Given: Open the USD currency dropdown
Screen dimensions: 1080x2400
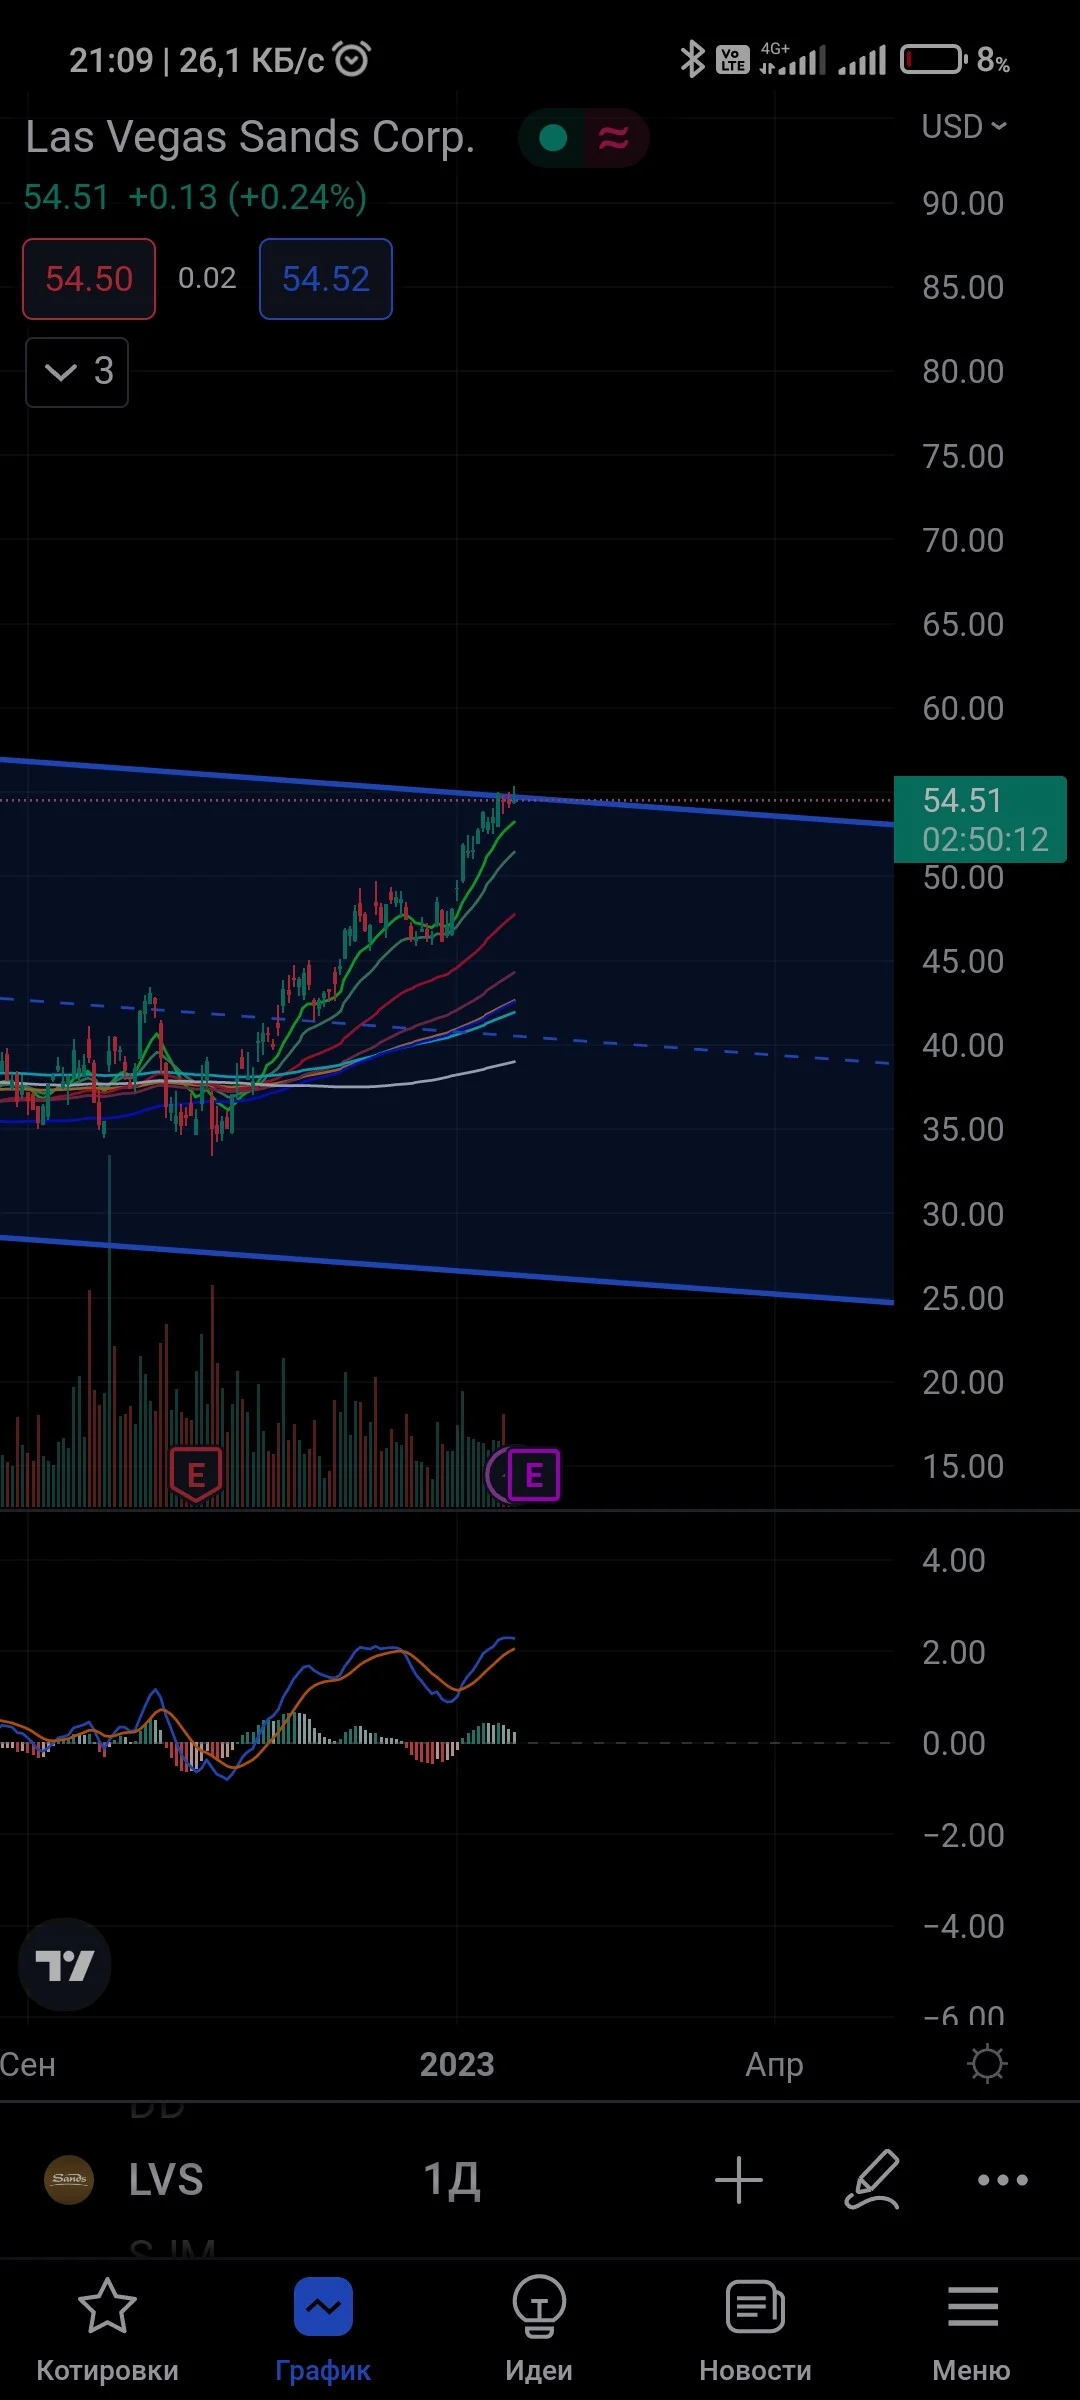Looking at the screenshot, I should (x=964, y=127).
